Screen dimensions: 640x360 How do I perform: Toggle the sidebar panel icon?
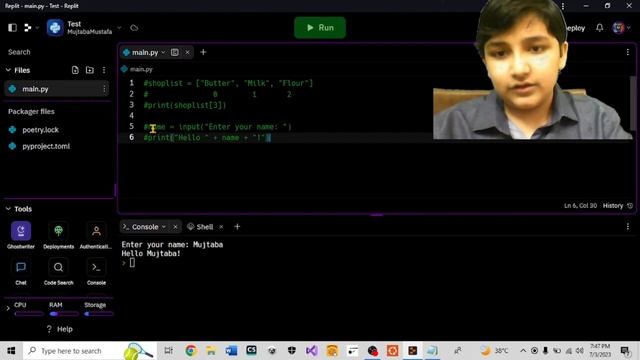click(x=12, y=27)
